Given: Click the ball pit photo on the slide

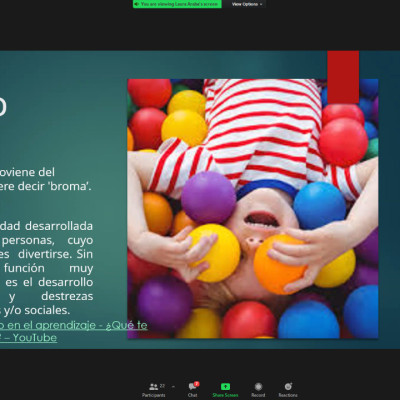Looking at the screenshot, I should tap(253, 209).
